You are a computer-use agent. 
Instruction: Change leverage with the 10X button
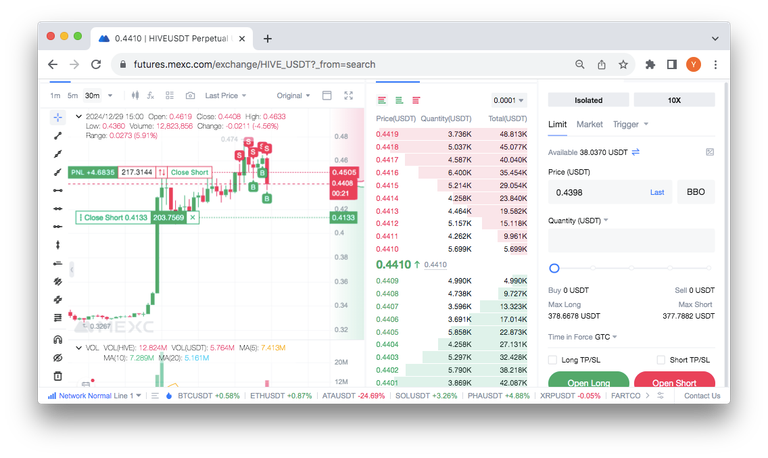(x=674, y=100)
